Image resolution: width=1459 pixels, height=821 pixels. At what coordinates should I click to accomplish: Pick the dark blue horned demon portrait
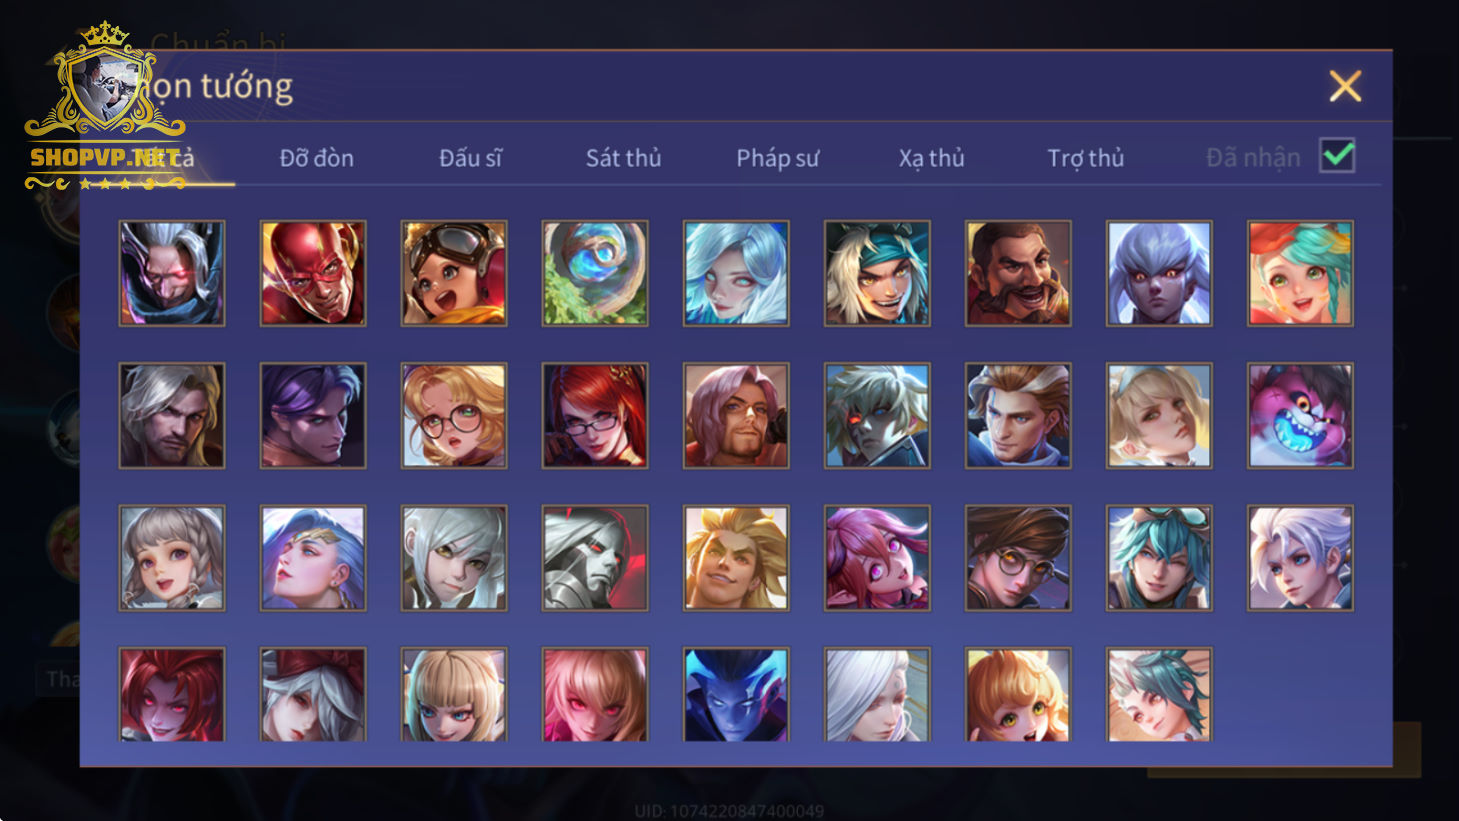click(736, 694)
